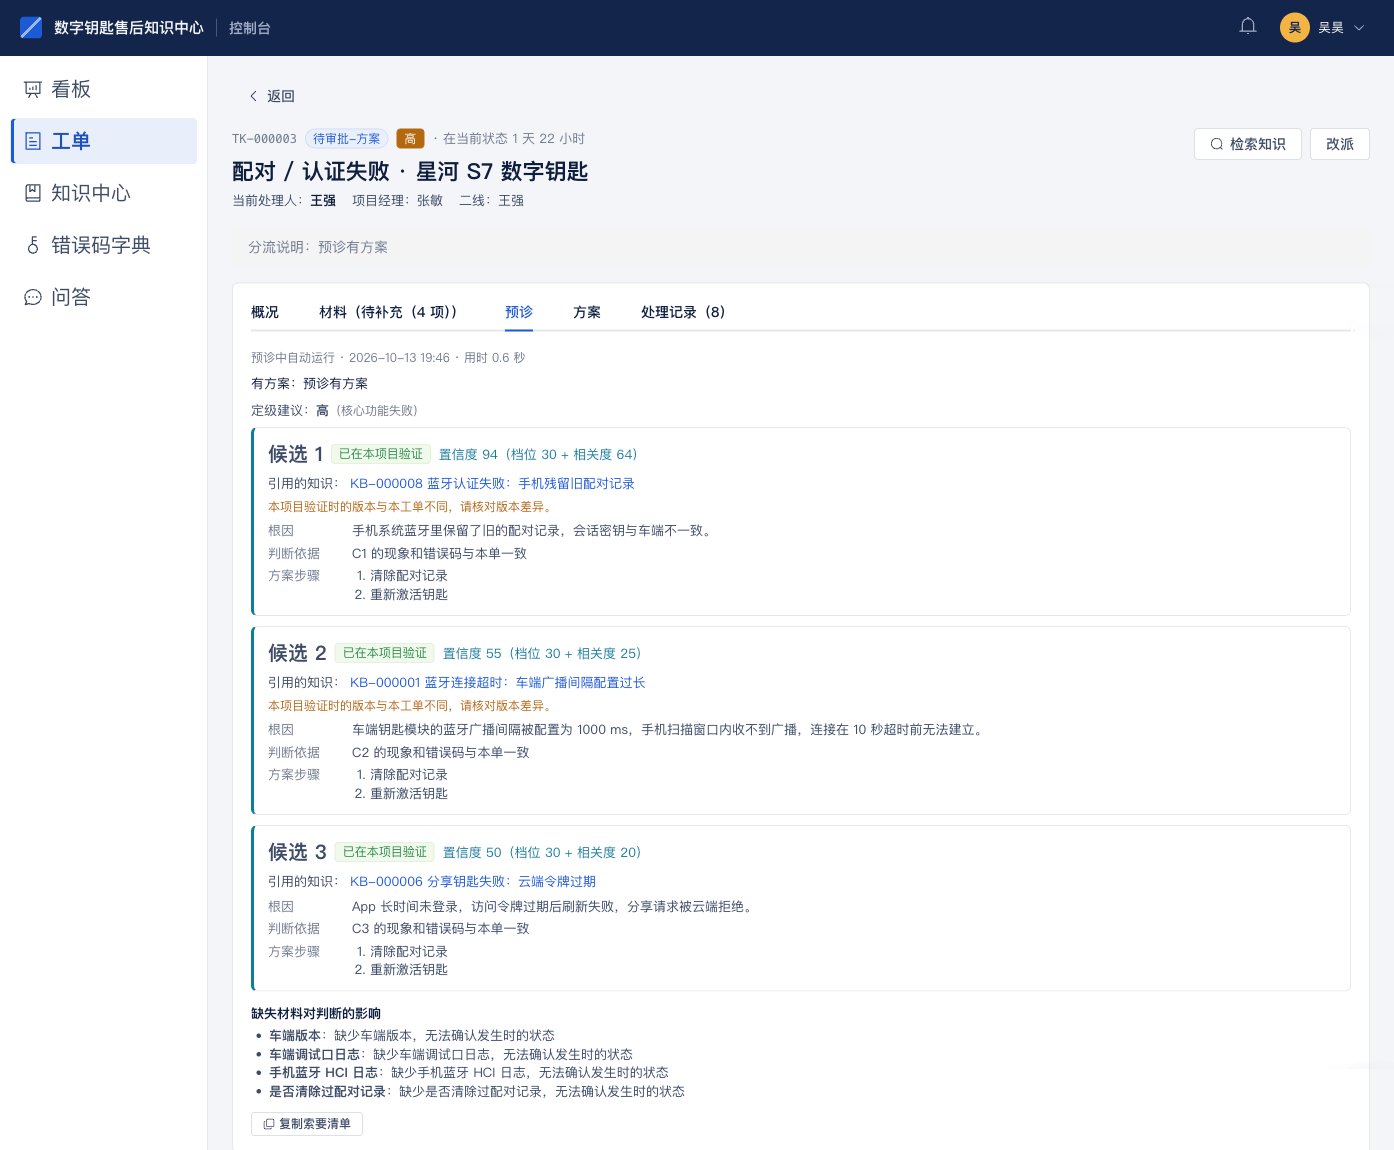Click the user avatar 吴
1394x1150 pixels.
pos(1295,27)
